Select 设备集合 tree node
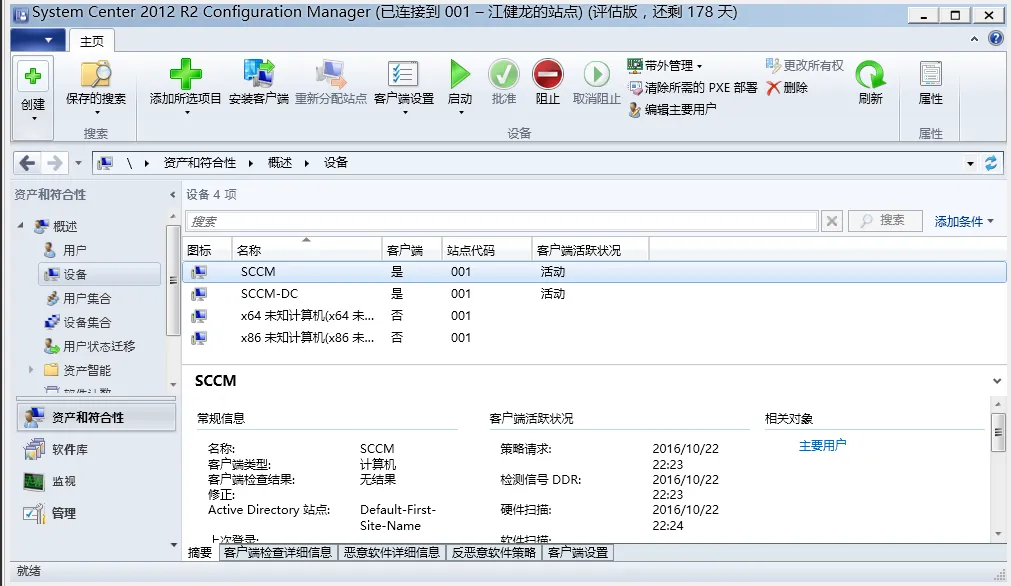The width and height of the screenshot is (1011, 586). (77, 322)
